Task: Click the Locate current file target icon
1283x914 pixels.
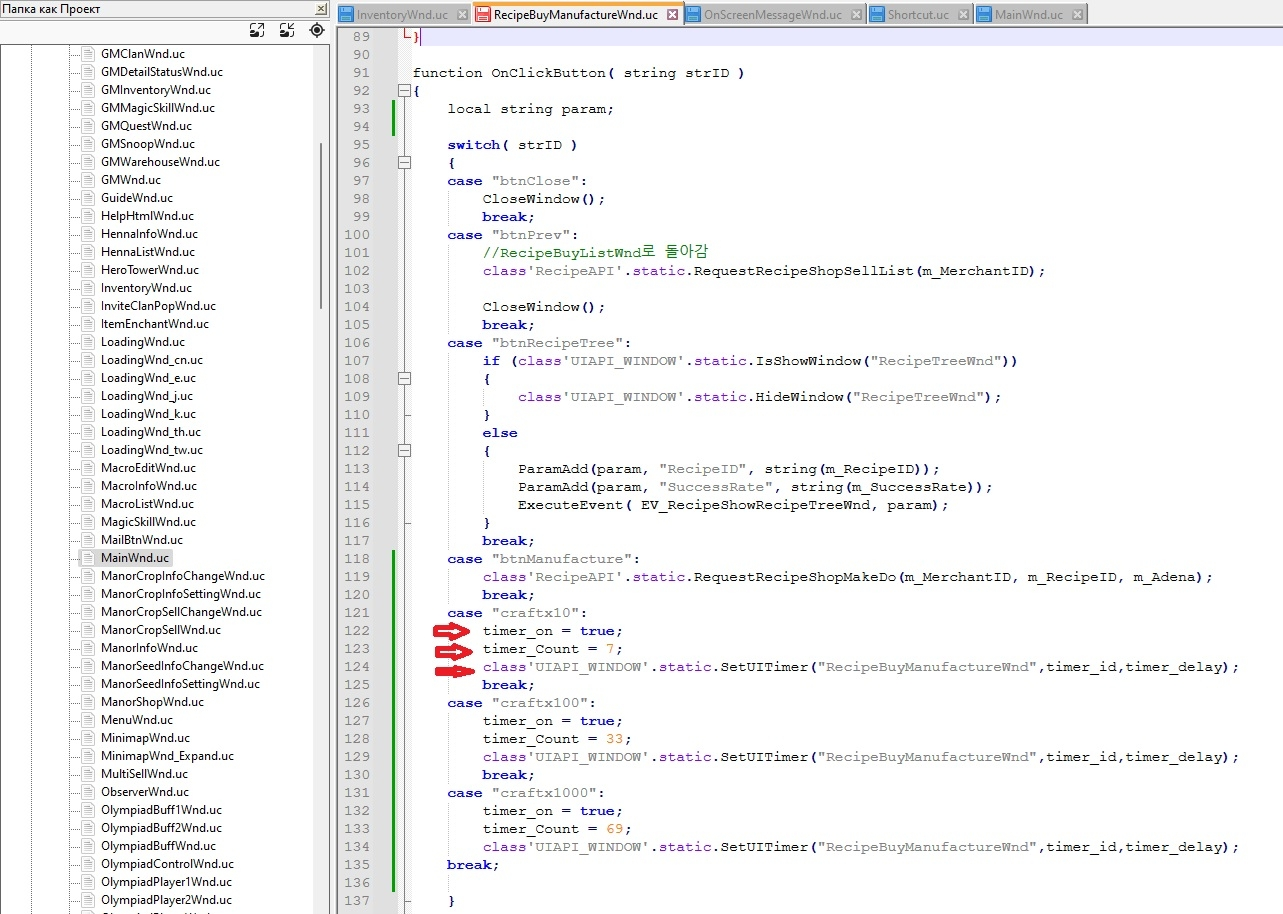Action: [x=317, y=30]
